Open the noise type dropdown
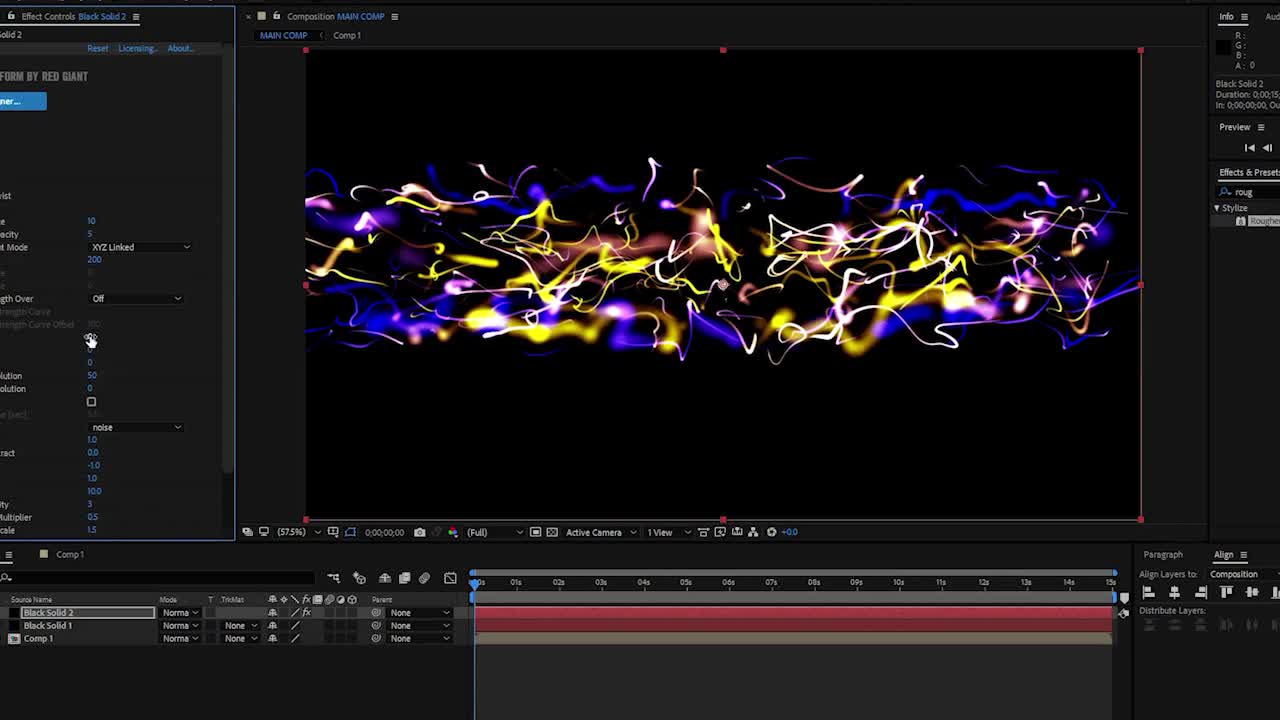The height and width of the screenshot is (720, 1280). [136, 427]
